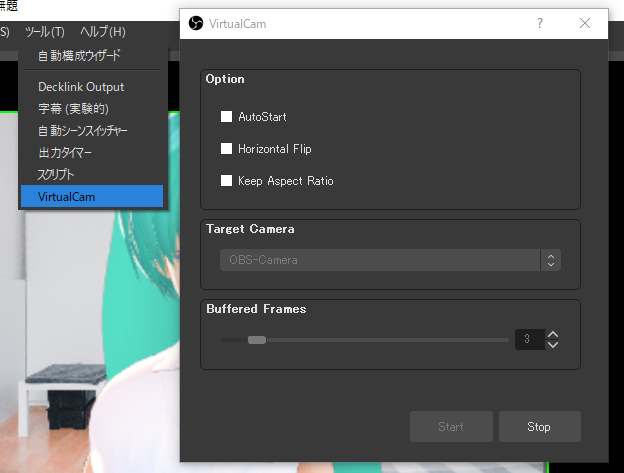Toggle the Horizontal Flip checkbox
This screenshot has width=624, height=473.
pos(226,149)
